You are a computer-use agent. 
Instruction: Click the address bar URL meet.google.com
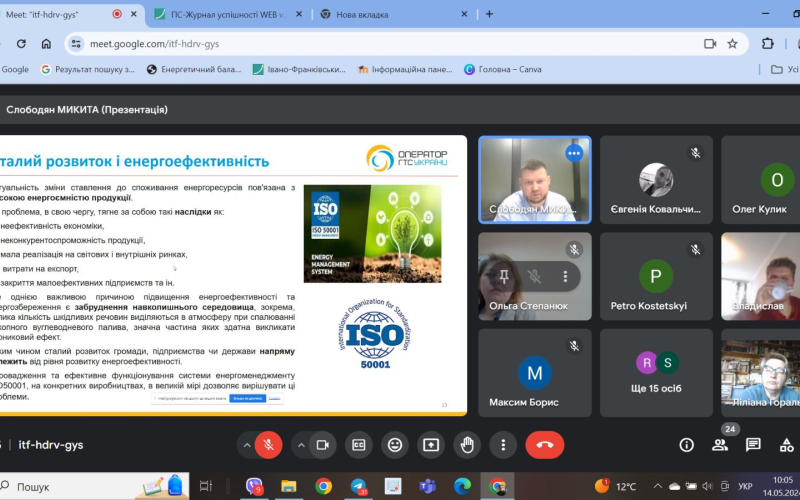coord(155,44)
